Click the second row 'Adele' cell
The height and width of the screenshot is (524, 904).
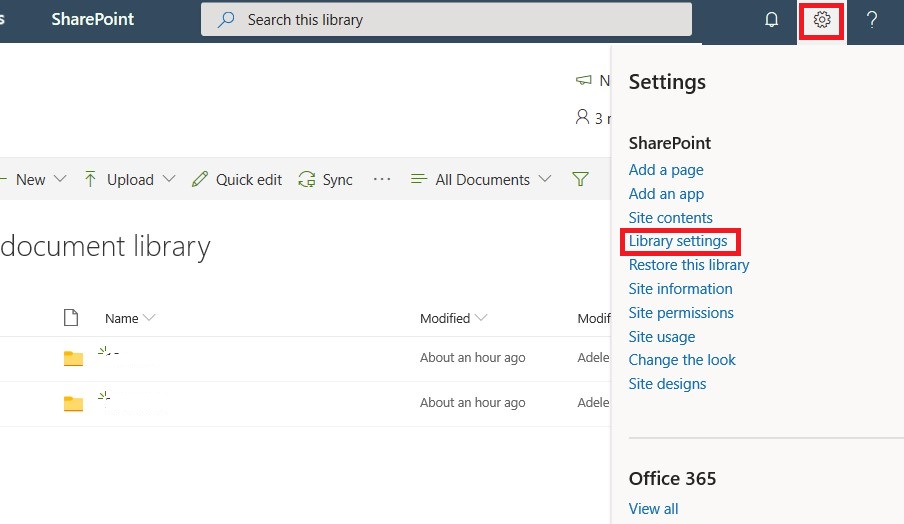point(593,402)
